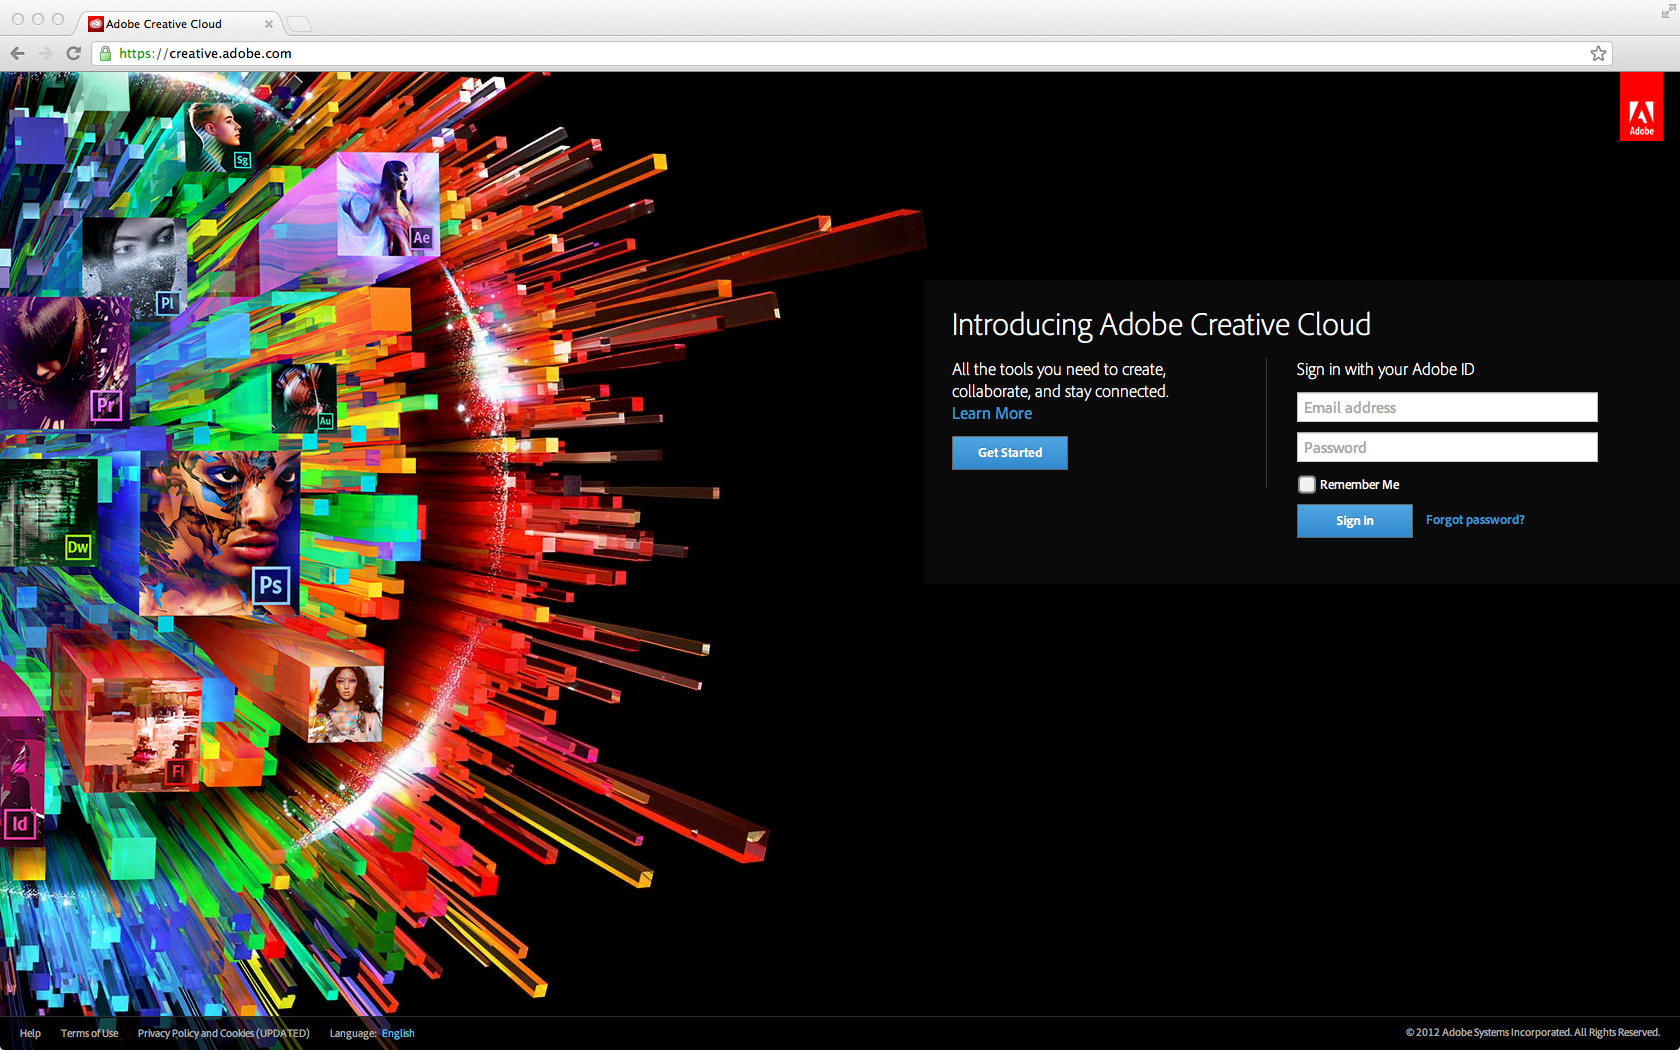1680x1050 pixels.
Task: Close the Adobe Creative Cloud tab
Action: [268, 24]
